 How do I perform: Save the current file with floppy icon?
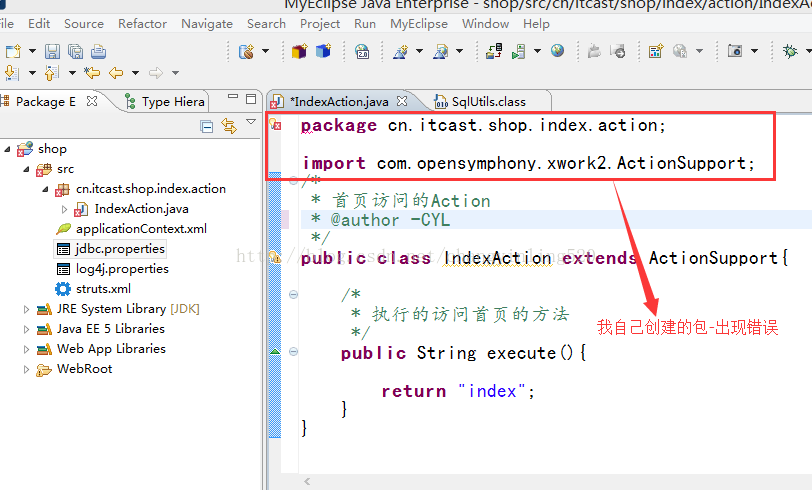point(52,51)
